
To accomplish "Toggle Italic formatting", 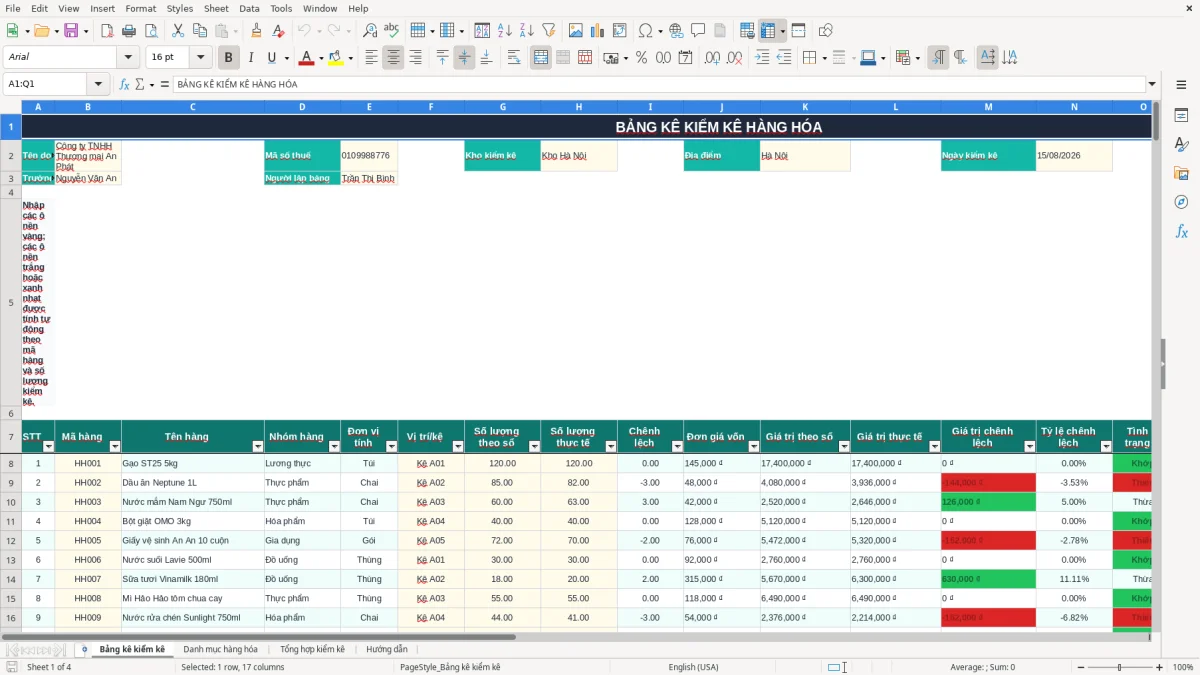I will (250, 58).
